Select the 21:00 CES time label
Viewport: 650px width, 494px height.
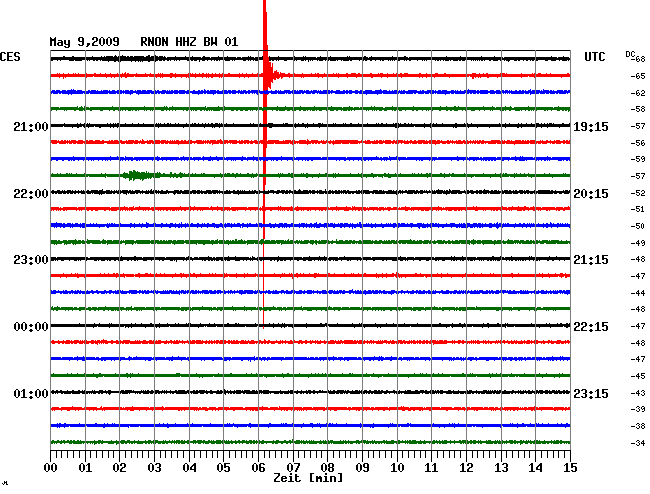click(31, 126)
